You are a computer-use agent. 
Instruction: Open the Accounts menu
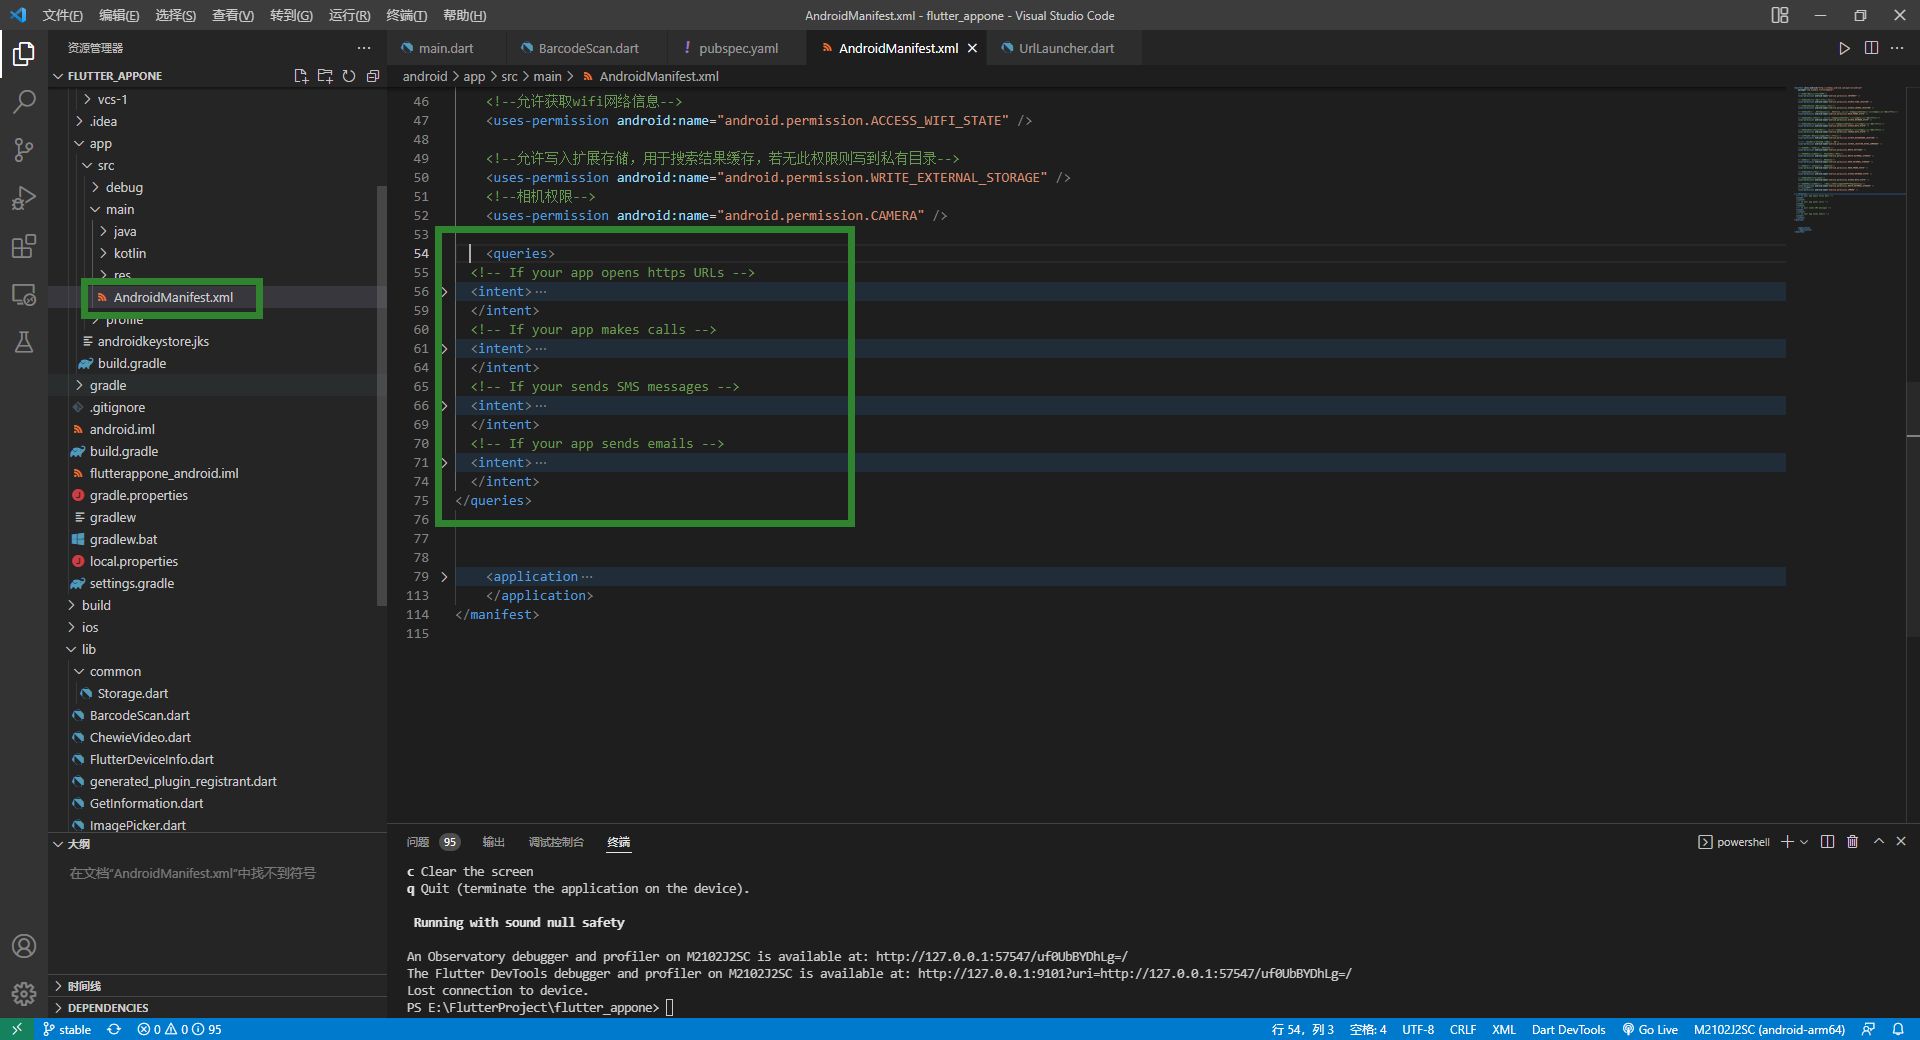coord(24,946)
